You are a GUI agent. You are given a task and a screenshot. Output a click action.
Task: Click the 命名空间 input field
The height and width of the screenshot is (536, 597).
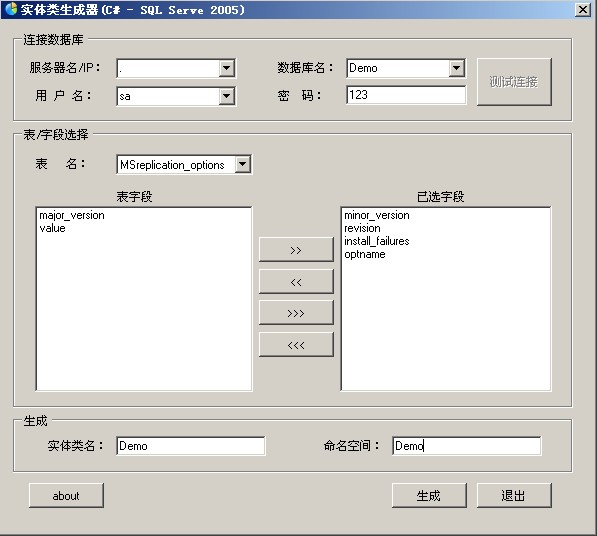point(467,446)
